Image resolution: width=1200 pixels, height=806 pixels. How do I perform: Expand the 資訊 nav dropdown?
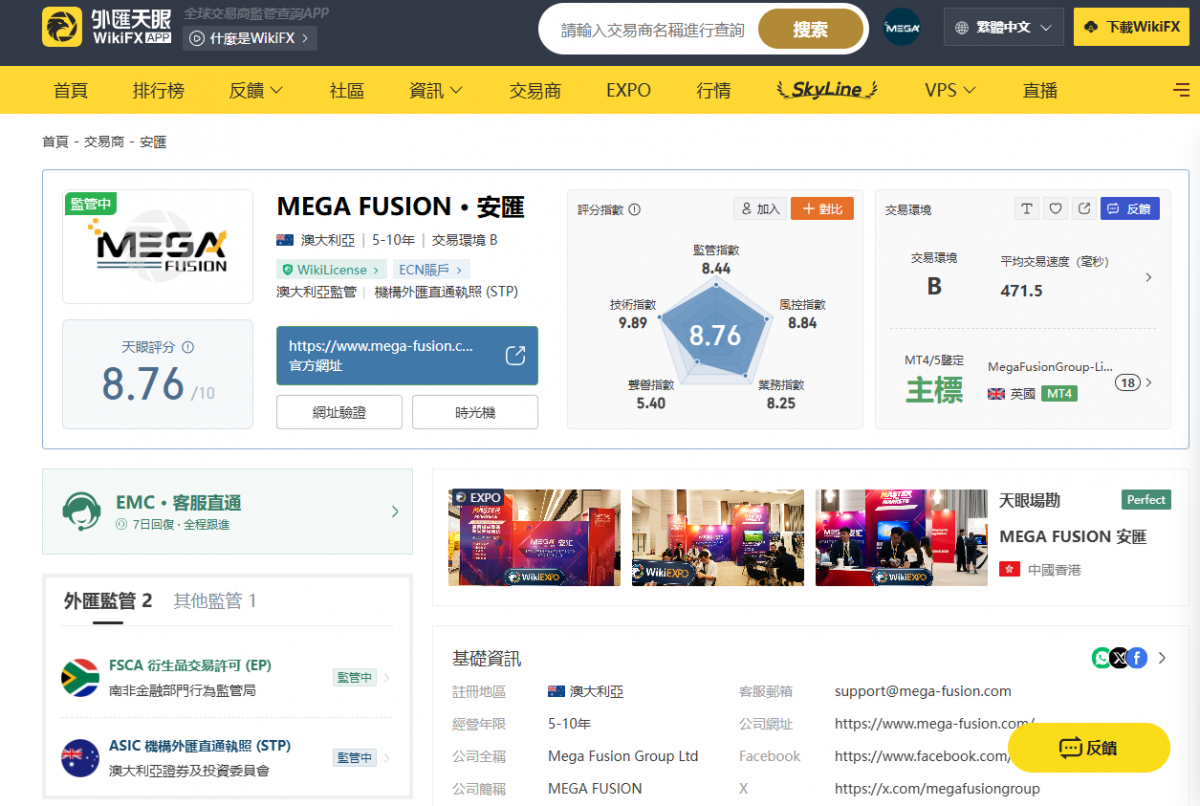pyautogui.click(x=436, y=90)
